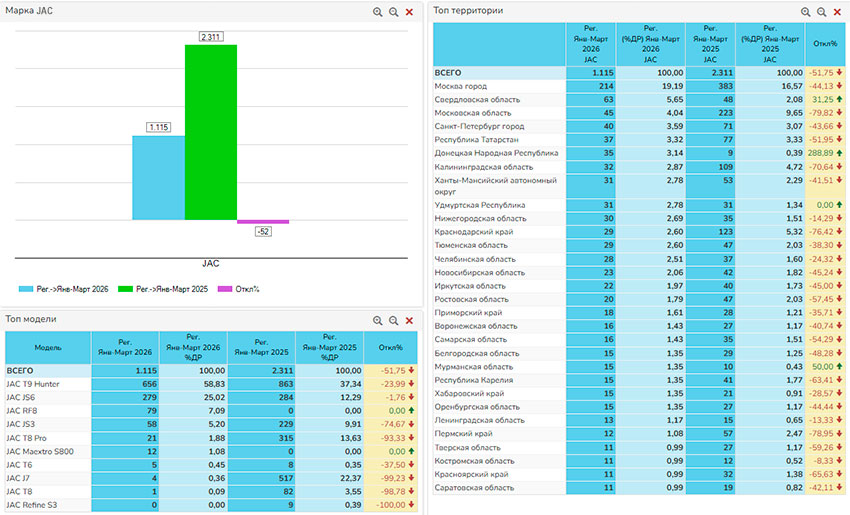This screenshot has height=515, width=850.
Task: Select the JAC JS3 model row
Action: [x=211, y=424]
